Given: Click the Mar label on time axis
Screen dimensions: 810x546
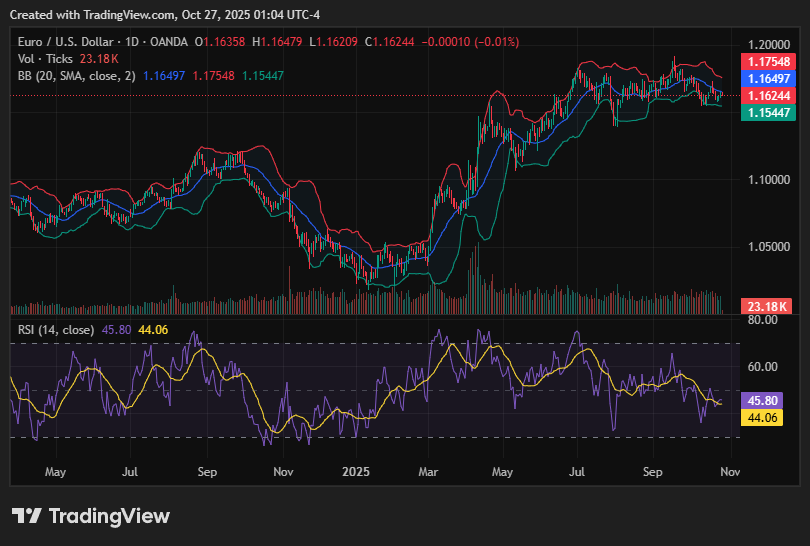Looking at the screenshot, I should (x=428, y=469).
